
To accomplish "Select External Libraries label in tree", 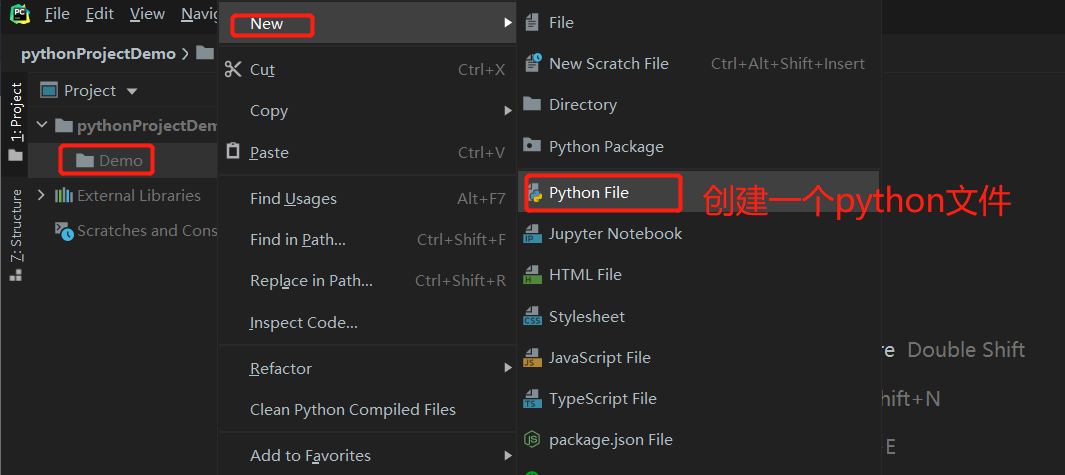I will tap(139, 196).
